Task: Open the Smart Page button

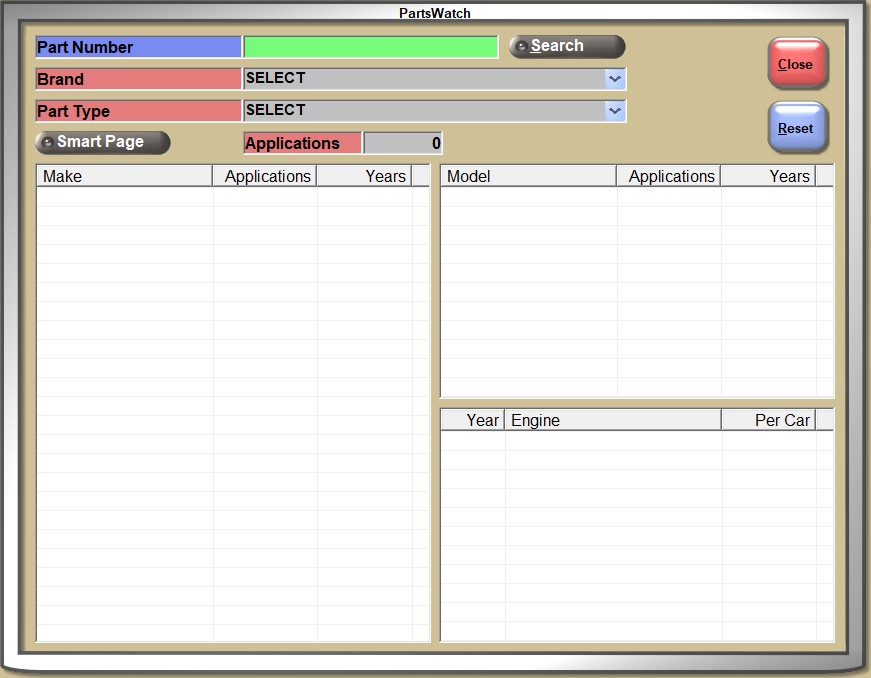Action: pos(102,142)
